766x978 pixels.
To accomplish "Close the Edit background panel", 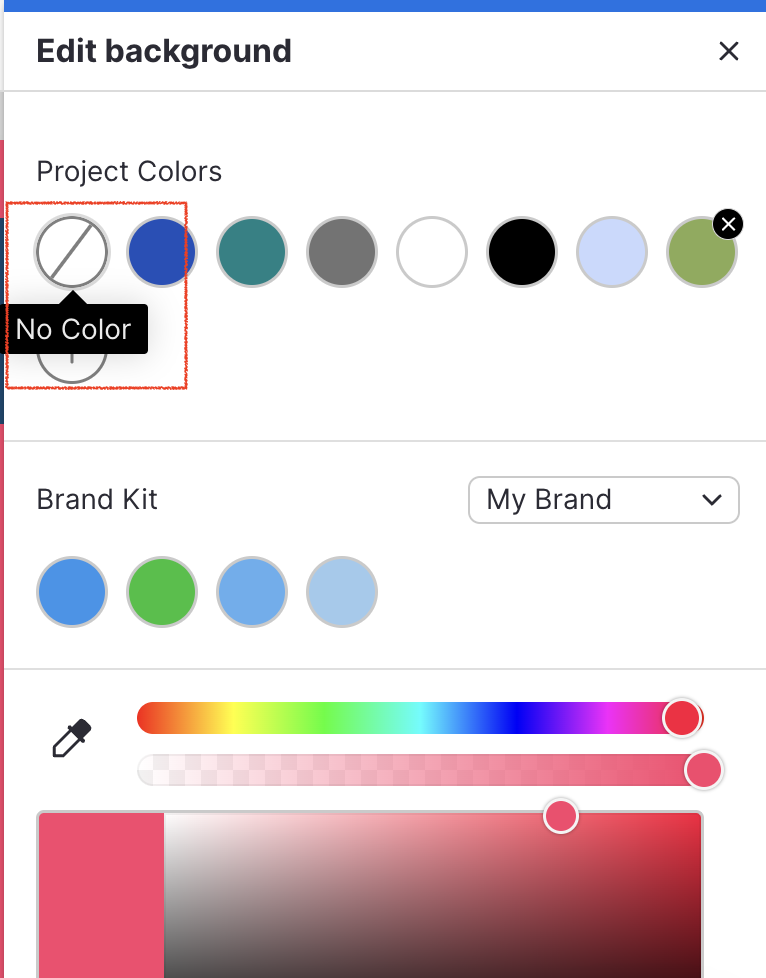I will pyautogui.click(x=729, y=51).
